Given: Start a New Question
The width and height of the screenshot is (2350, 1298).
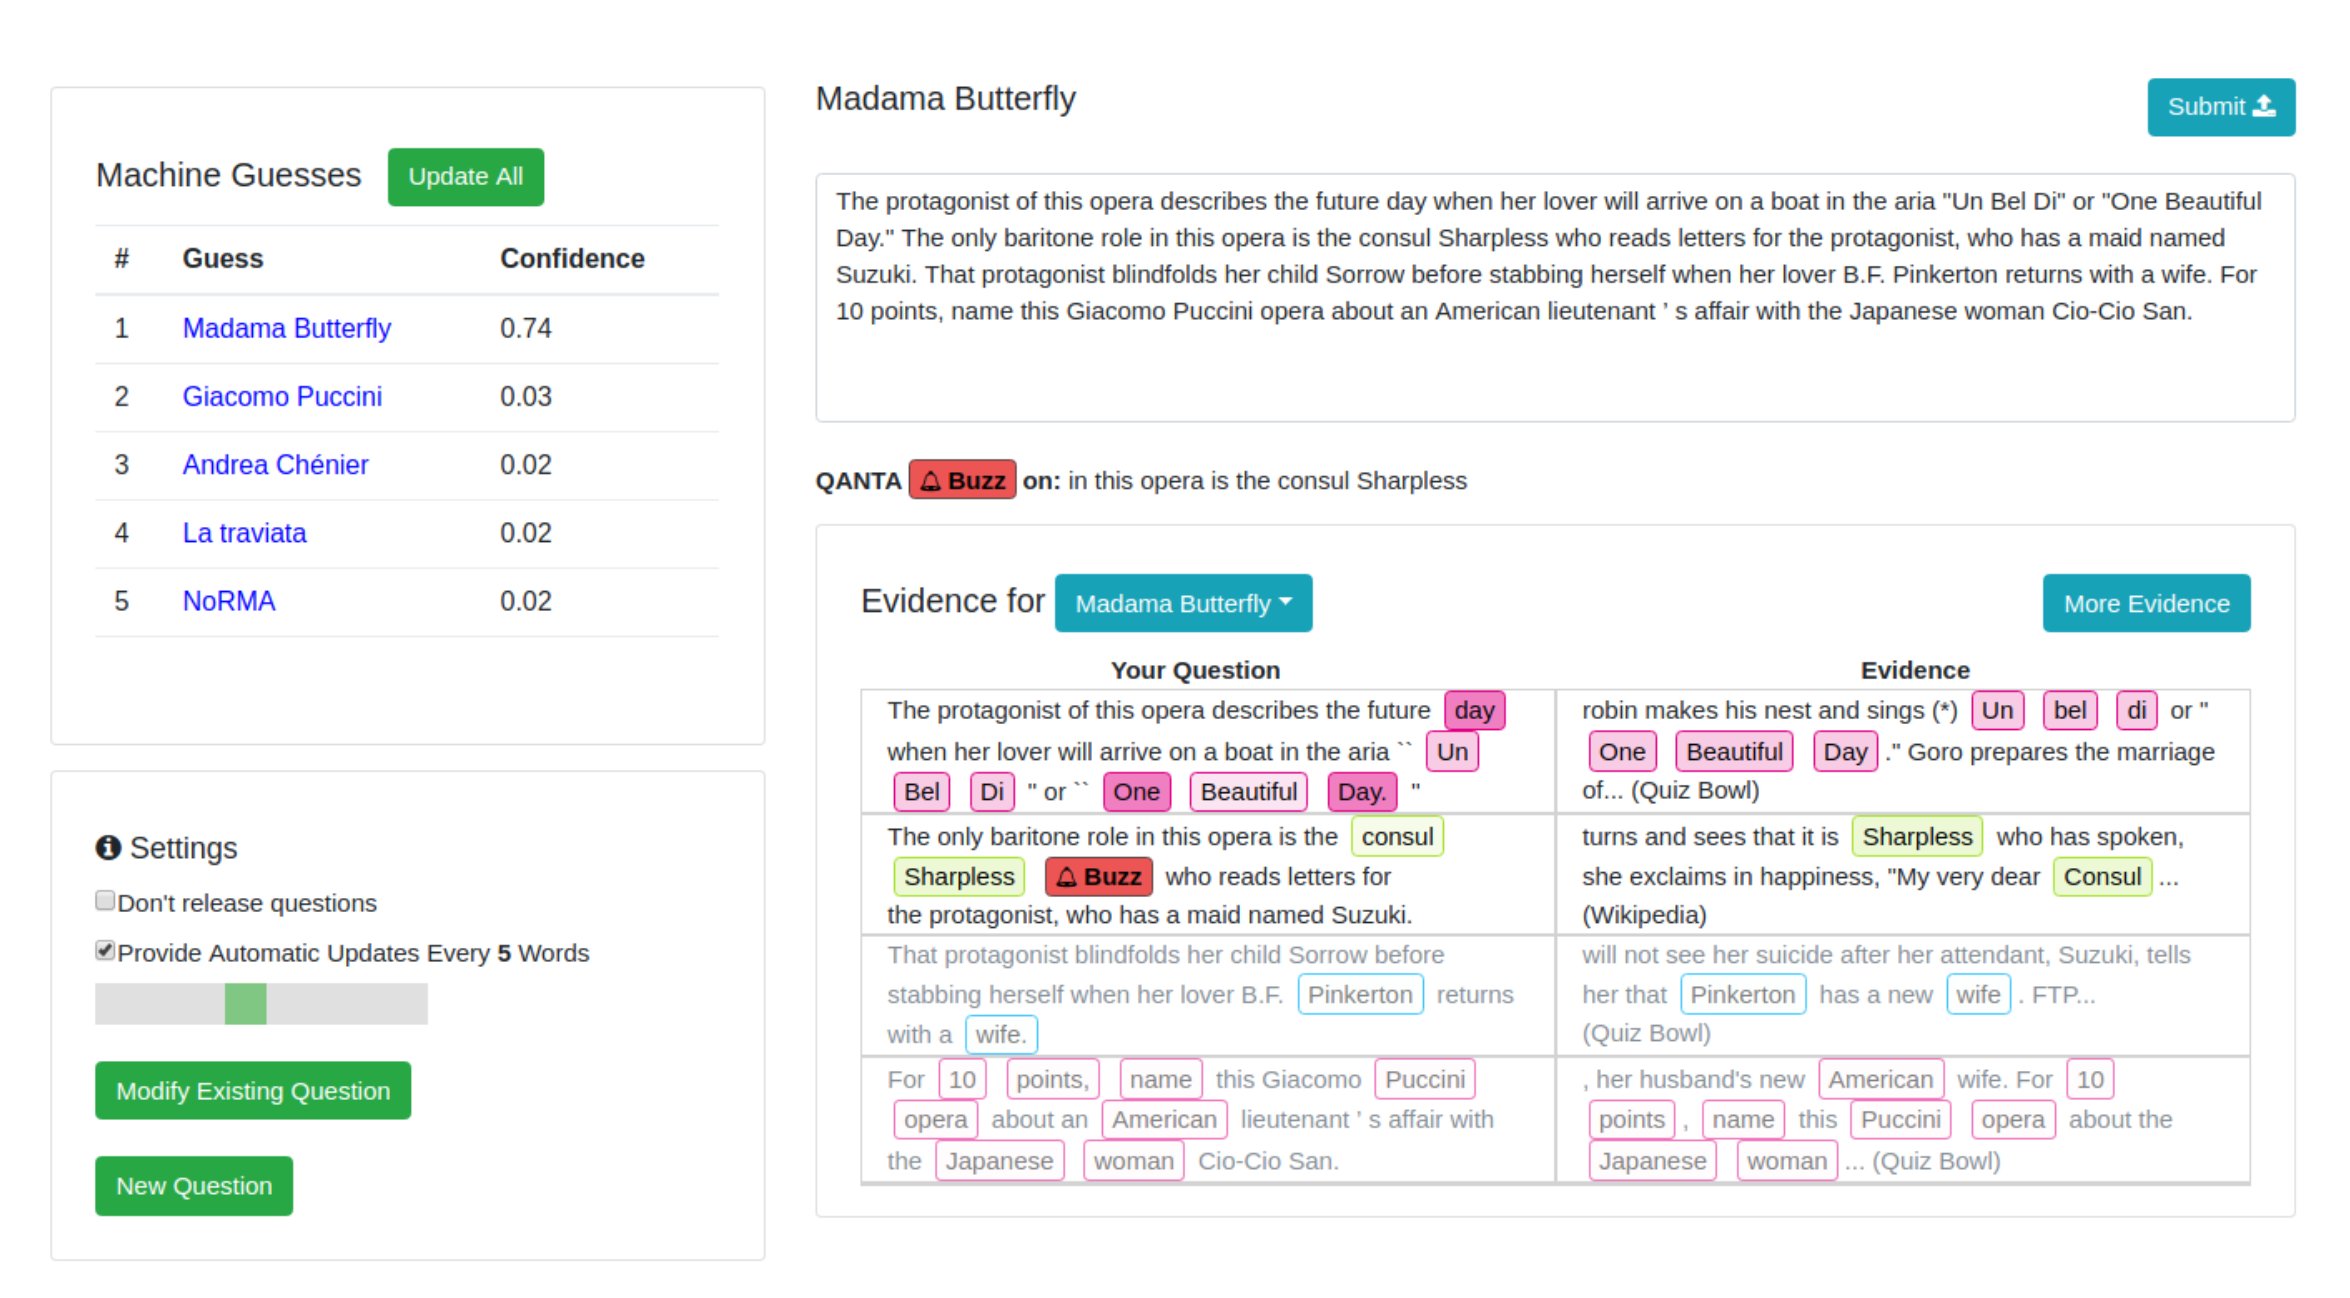Looking at the screenshot, I should 194,1186.
